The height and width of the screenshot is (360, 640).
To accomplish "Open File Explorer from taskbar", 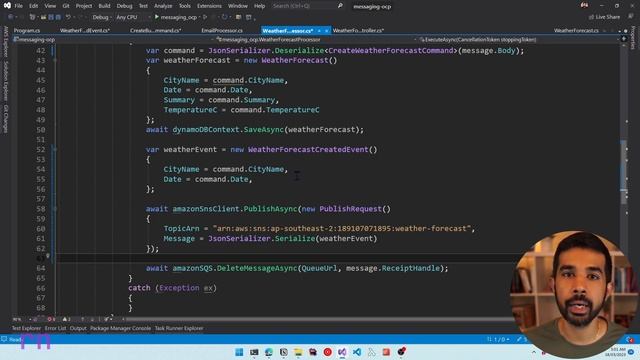I will [x=298, y=352].
